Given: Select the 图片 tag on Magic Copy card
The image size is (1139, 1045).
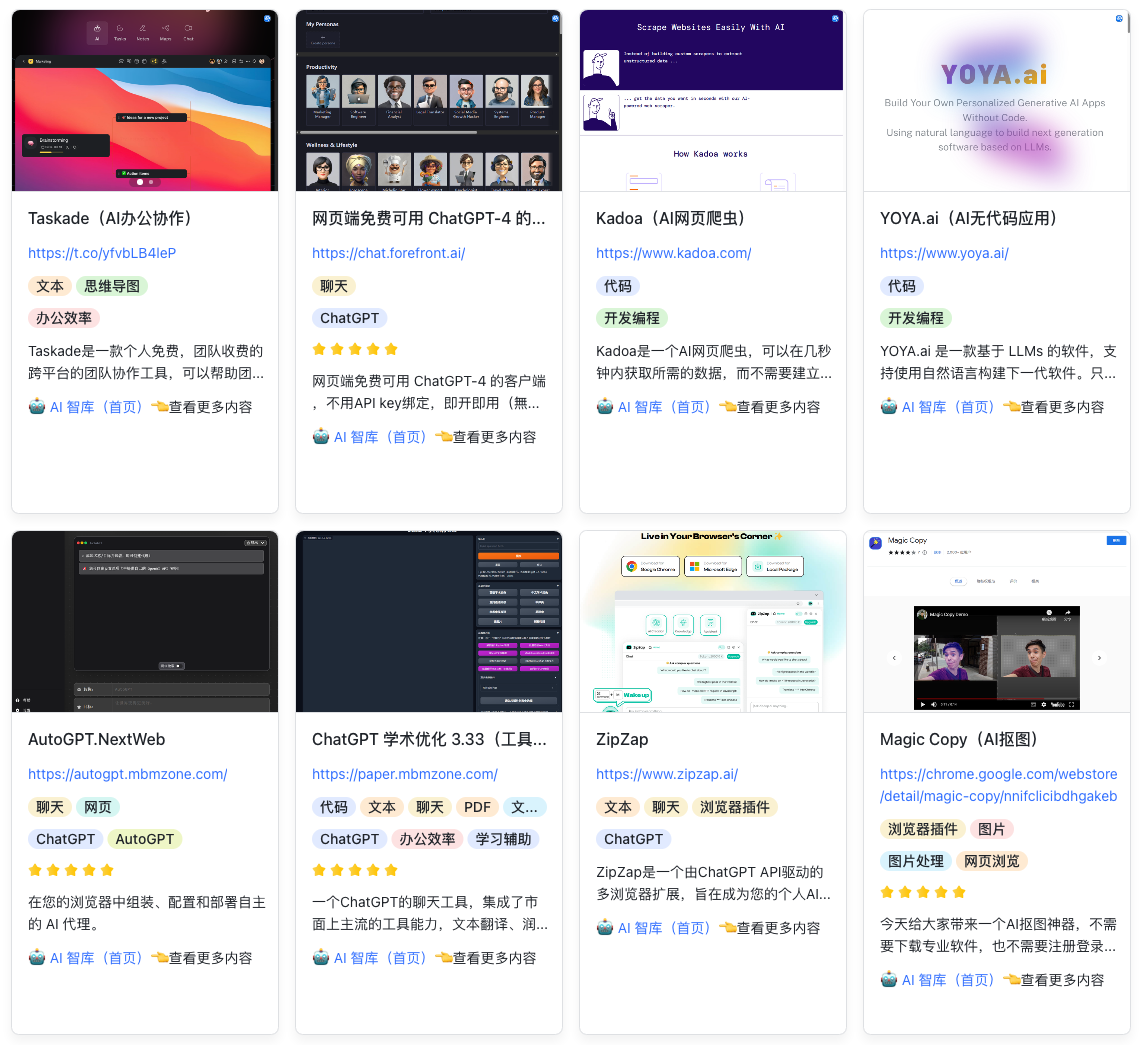Looking at the screenshot, I should tap(992, 829).
